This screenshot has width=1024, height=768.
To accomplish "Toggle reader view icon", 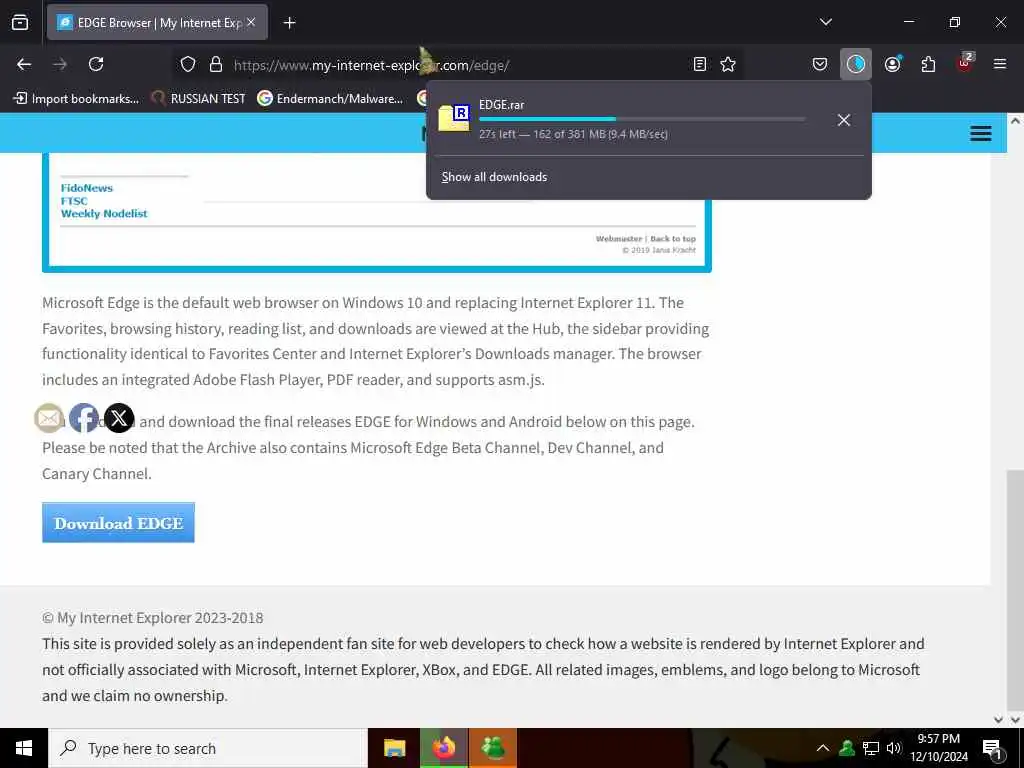I will (x=699, y=64).
